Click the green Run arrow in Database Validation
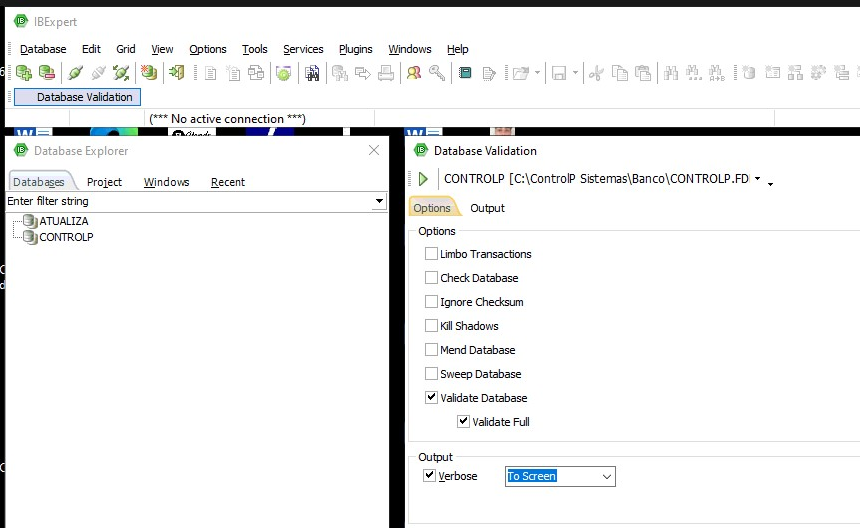Screen dimensions: 860x528 click(423, 179)
